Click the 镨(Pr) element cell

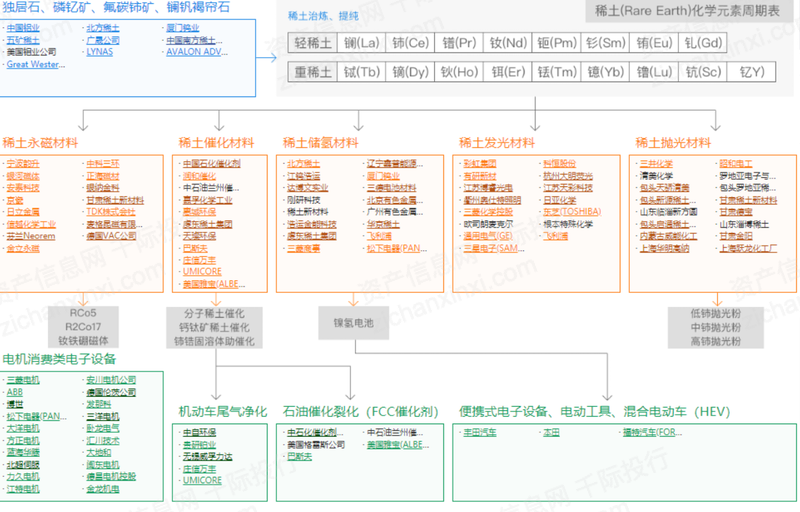click(459, 43)
